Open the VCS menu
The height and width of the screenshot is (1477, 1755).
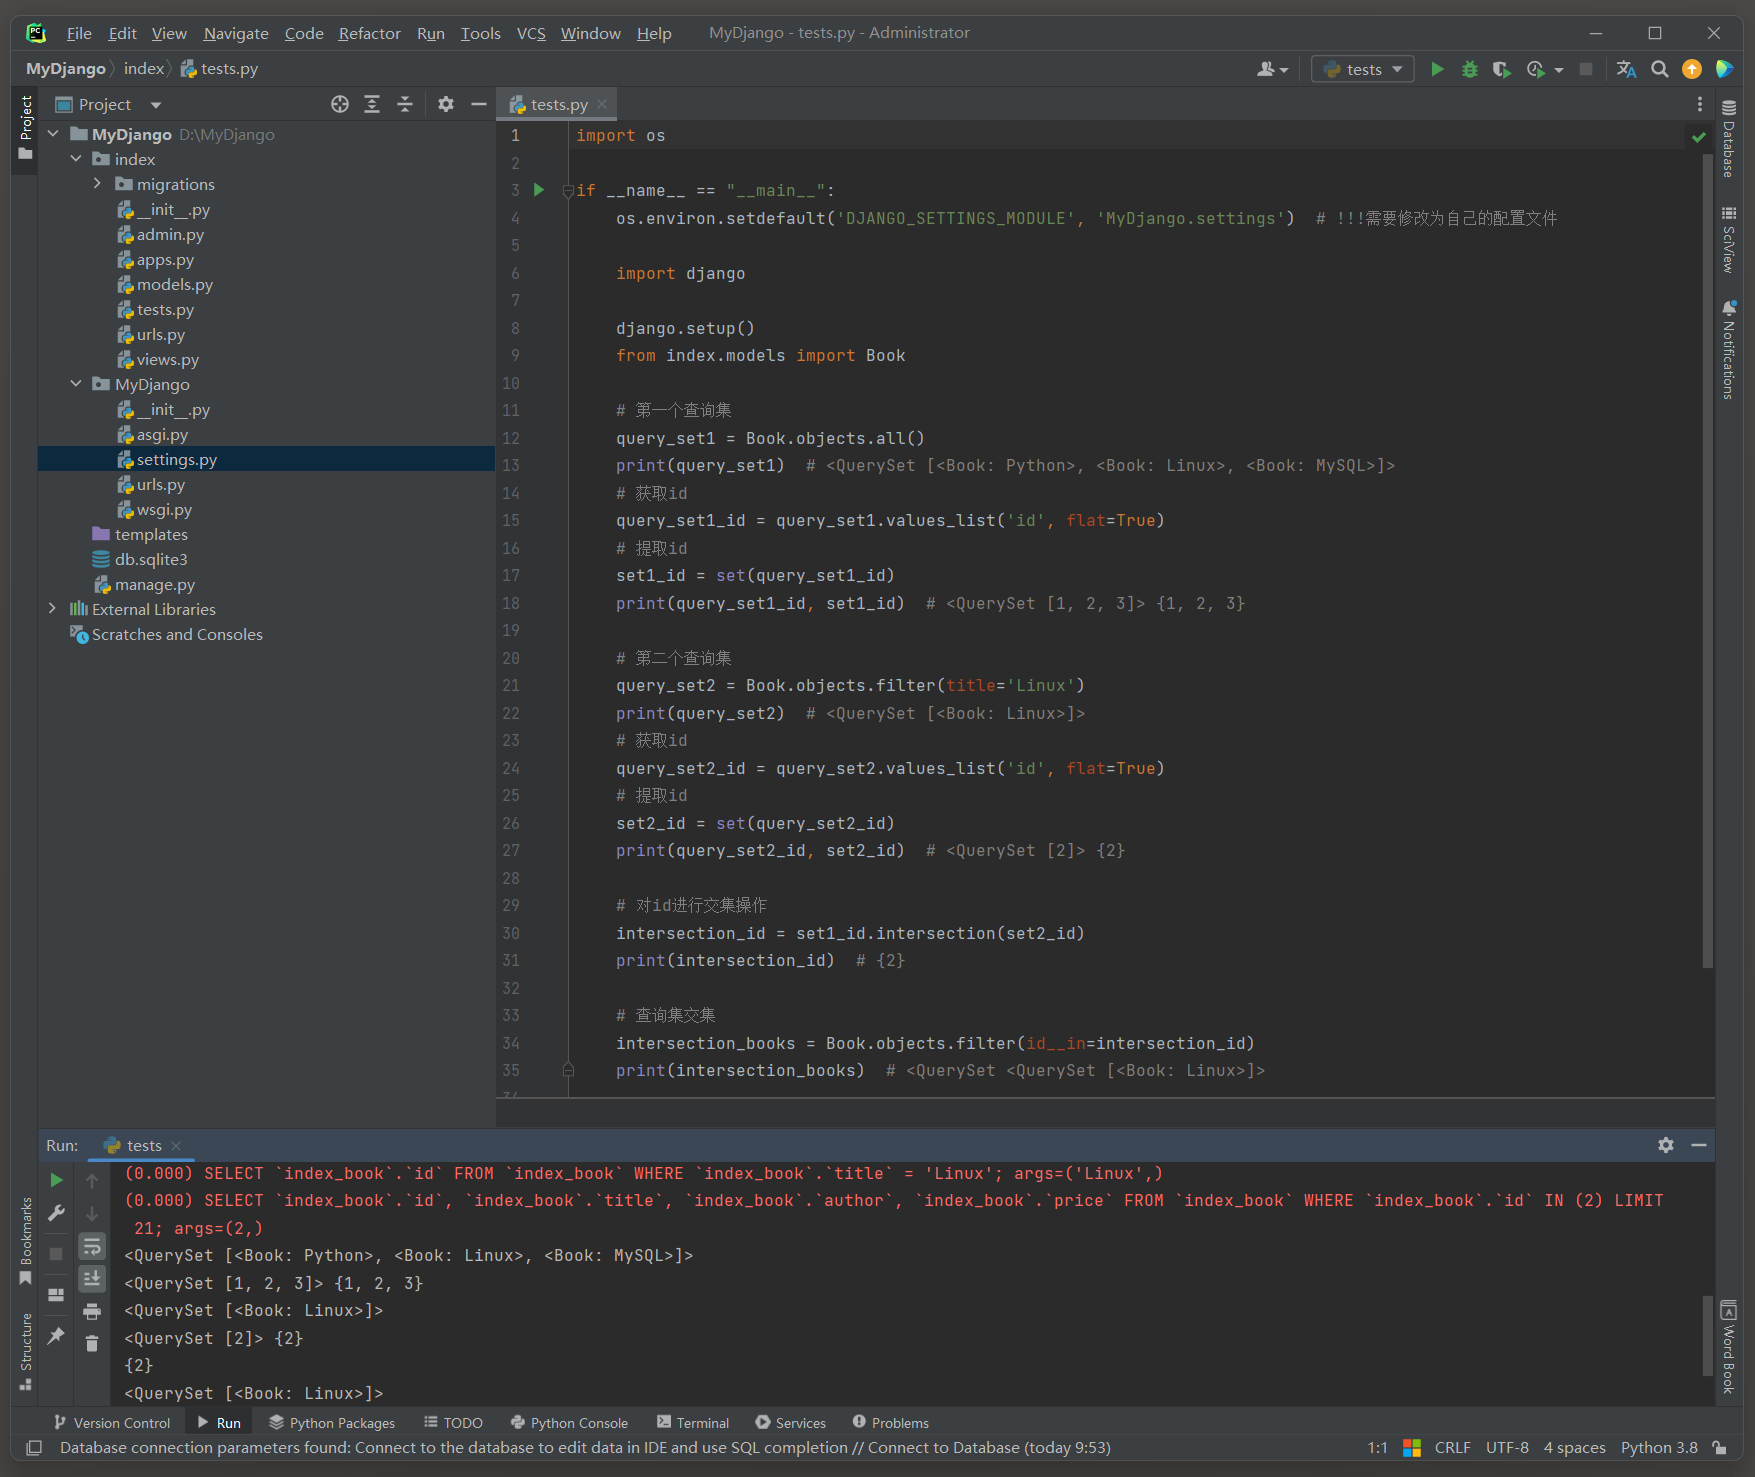[x=531, y=33]
